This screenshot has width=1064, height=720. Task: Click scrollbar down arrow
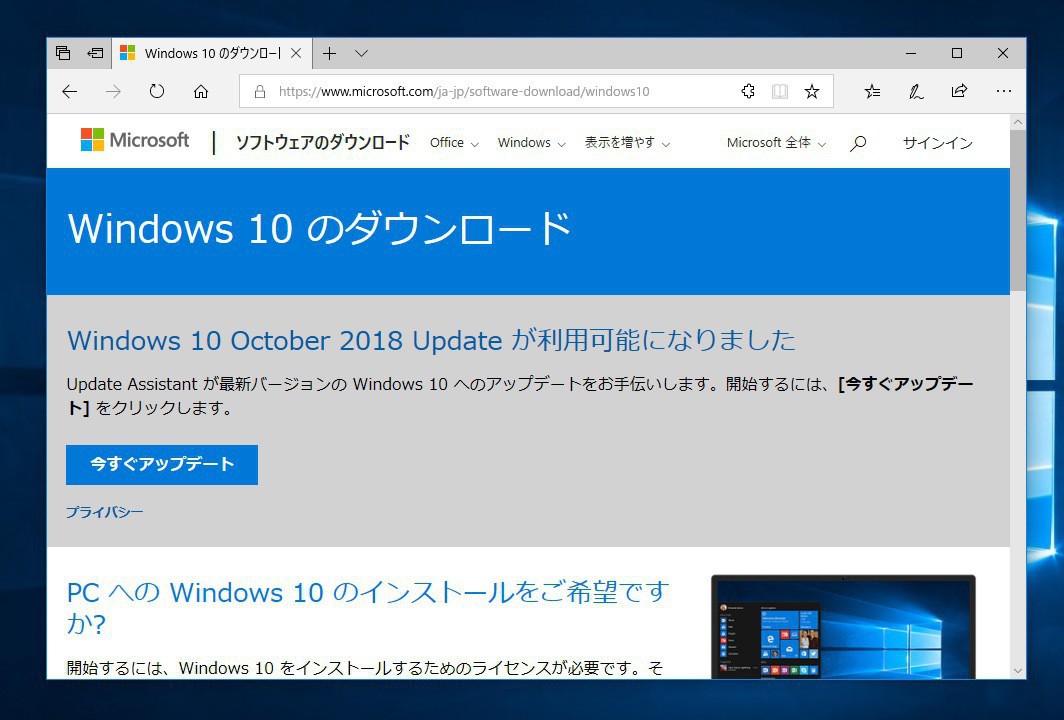(x=1018, y=670)
